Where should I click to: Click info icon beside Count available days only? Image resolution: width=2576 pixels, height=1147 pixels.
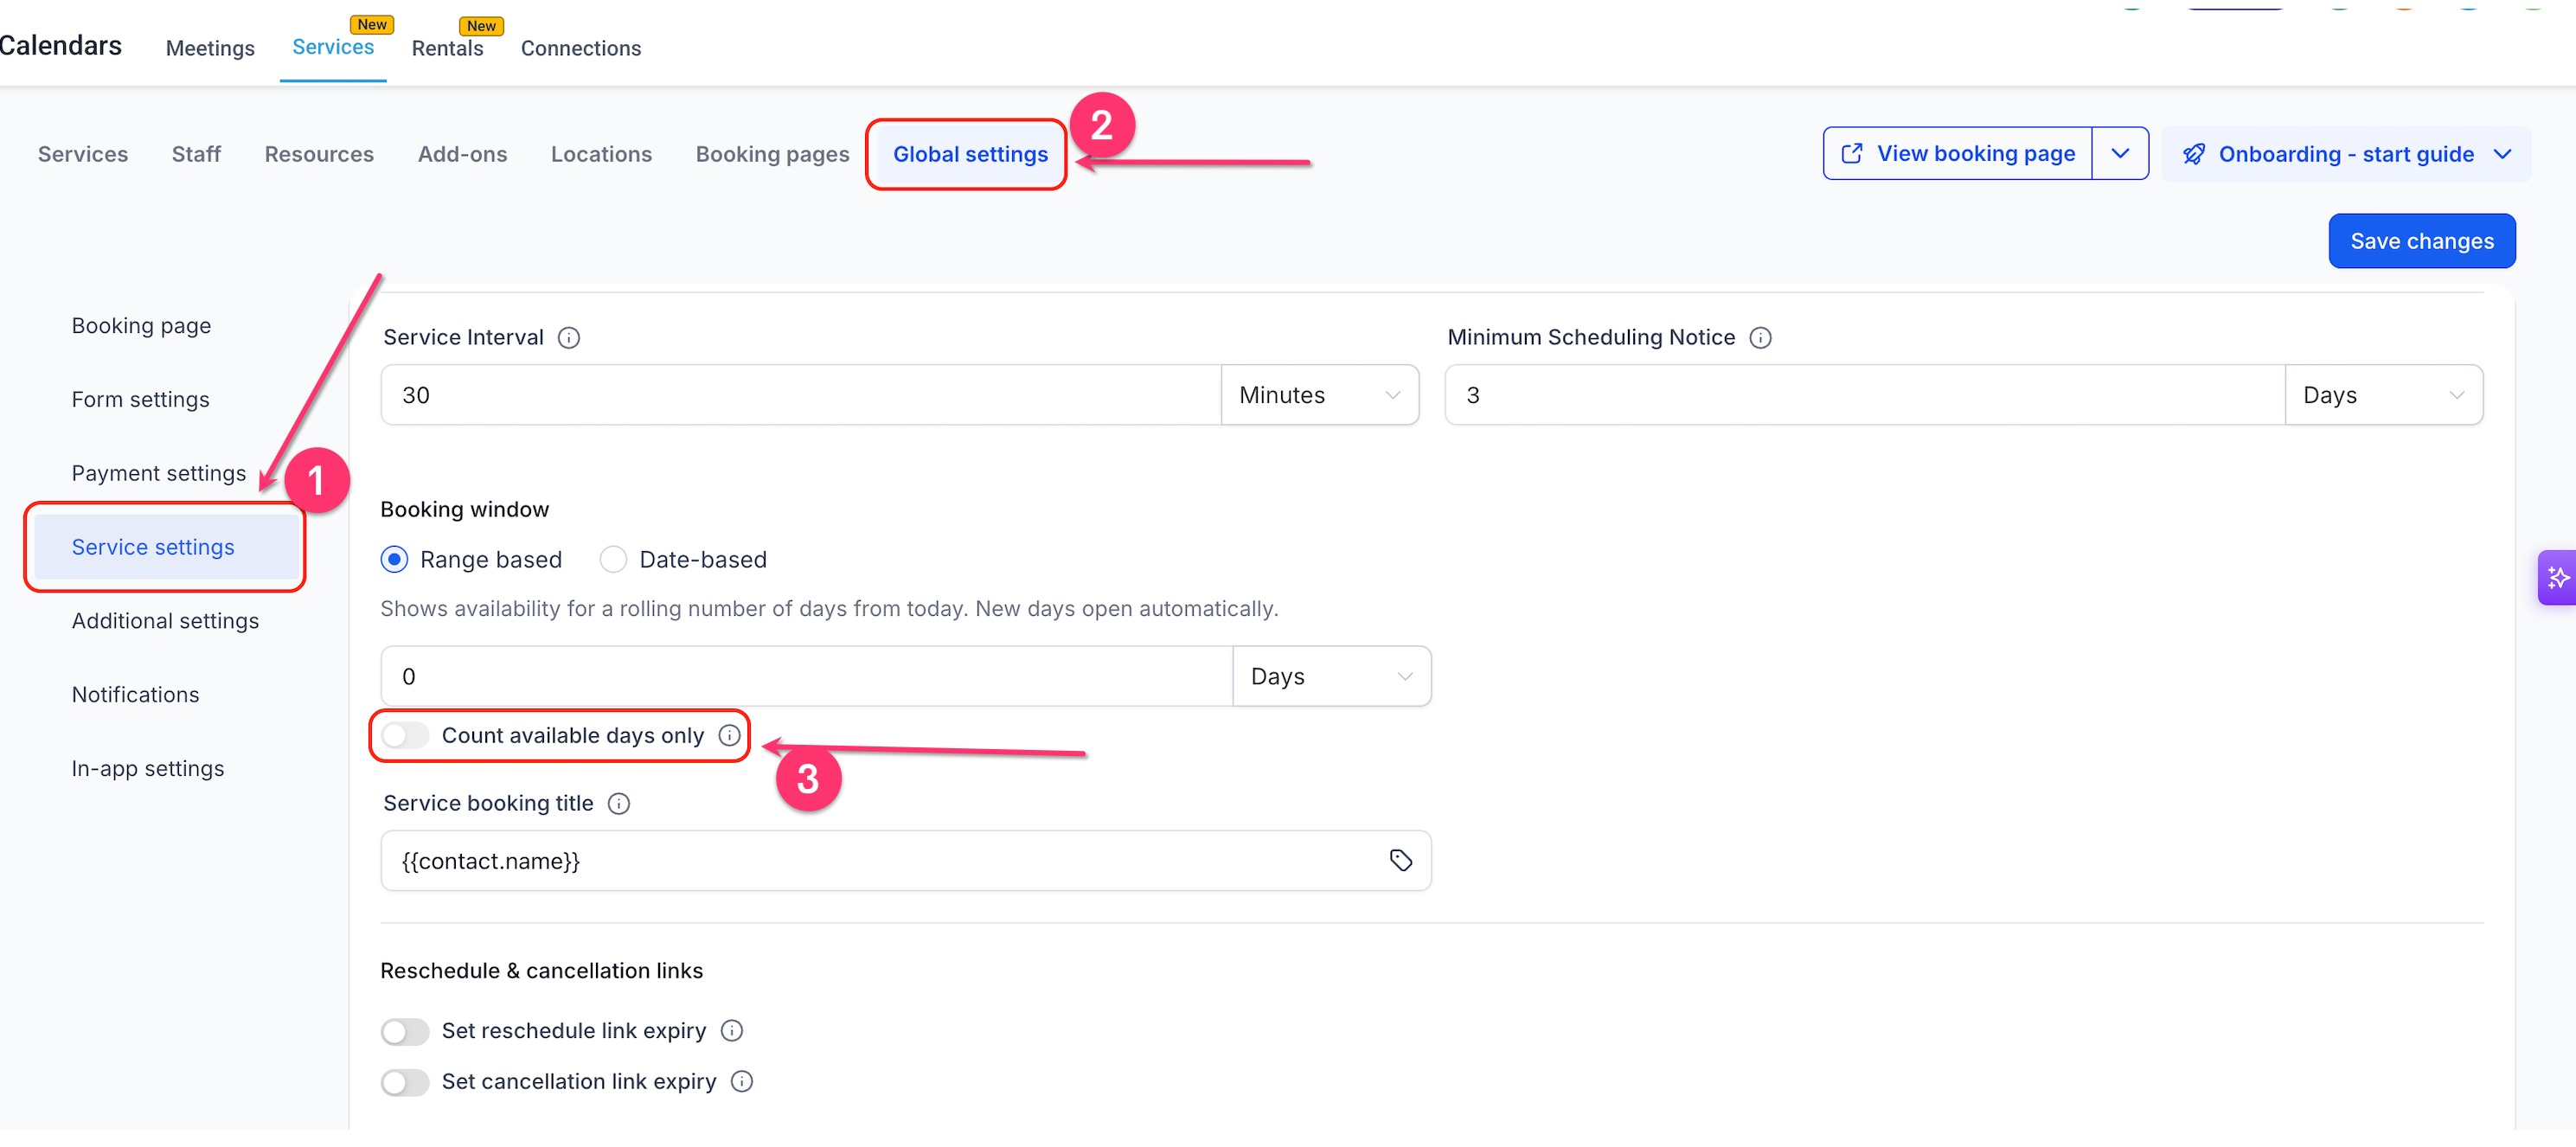pos(730,736)
